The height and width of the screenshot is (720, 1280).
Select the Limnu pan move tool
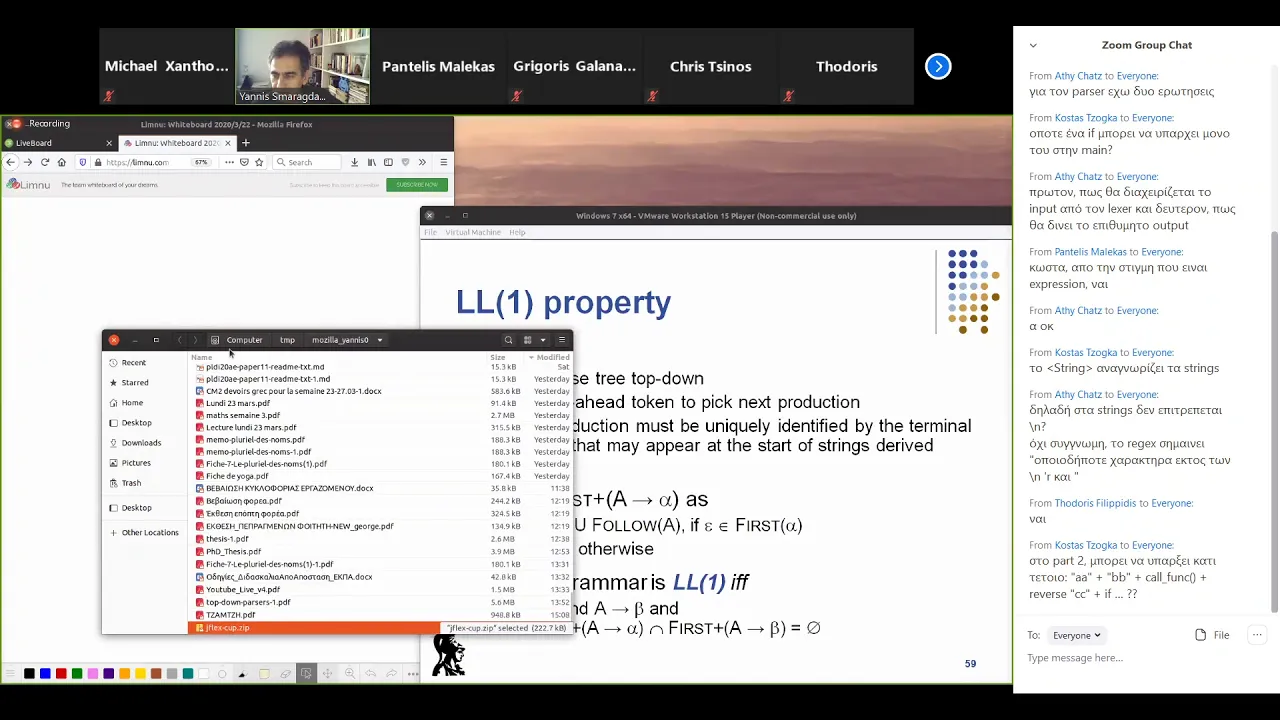click(x=327, y=674)
